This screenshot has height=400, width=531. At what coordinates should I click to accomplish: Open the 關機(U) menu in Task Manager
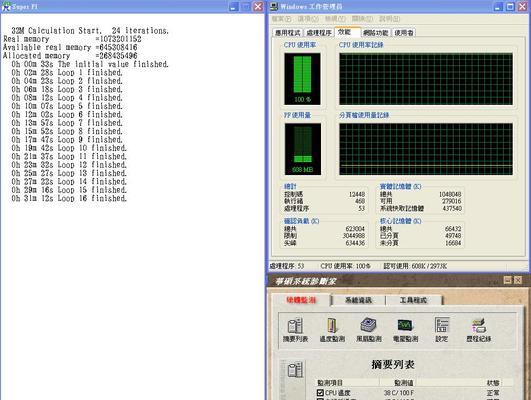pyautogui.click(x=362, y=19)
